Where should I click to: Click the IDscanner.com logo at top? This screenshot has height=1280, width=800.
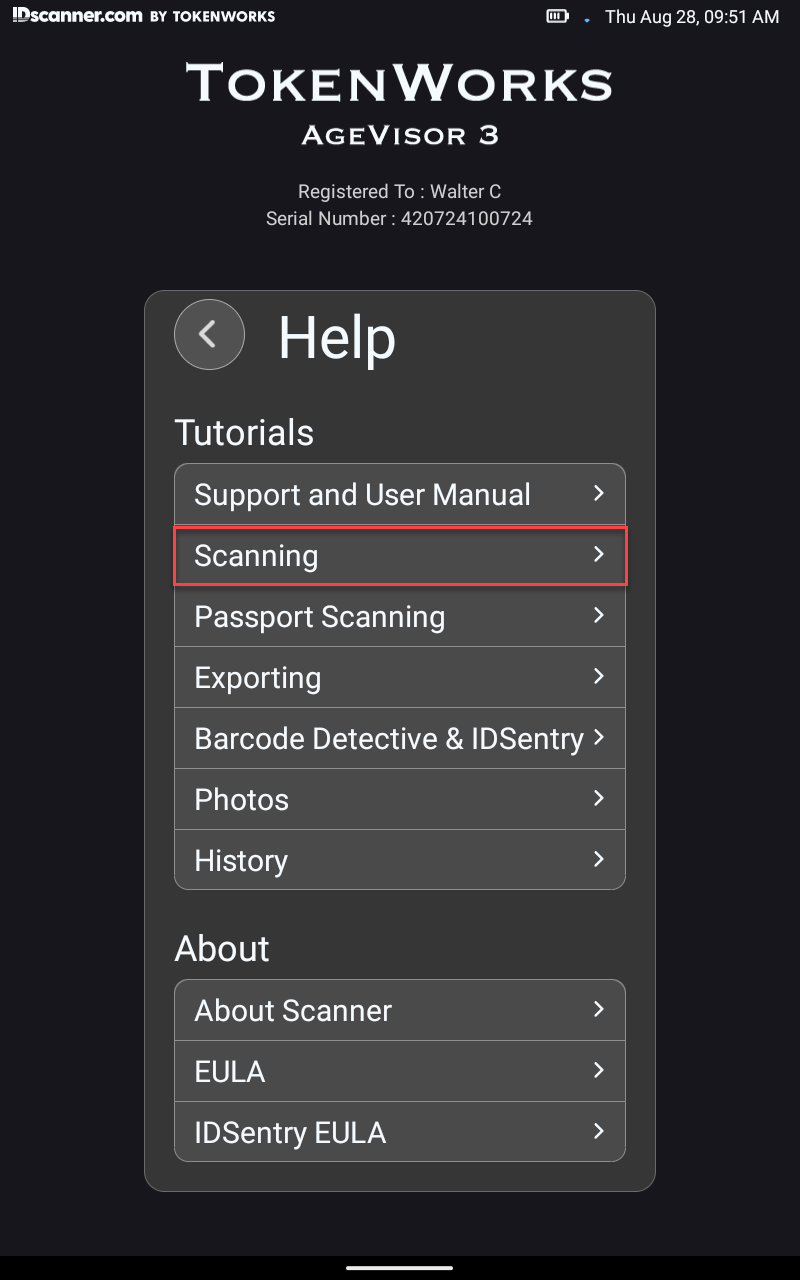pyautogui.click(x=144, y=16)
